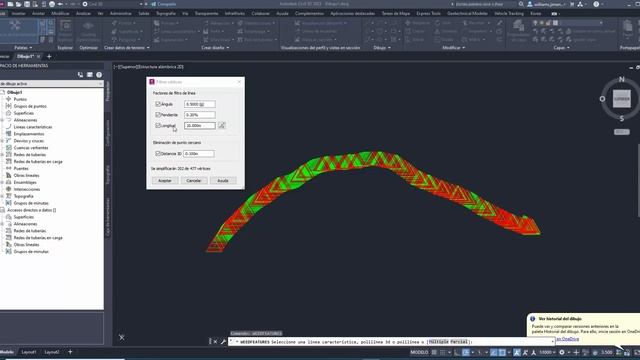
Task: Open the Insertar ribbon tab
Action: pyautogui.click(x=18, y=13)
